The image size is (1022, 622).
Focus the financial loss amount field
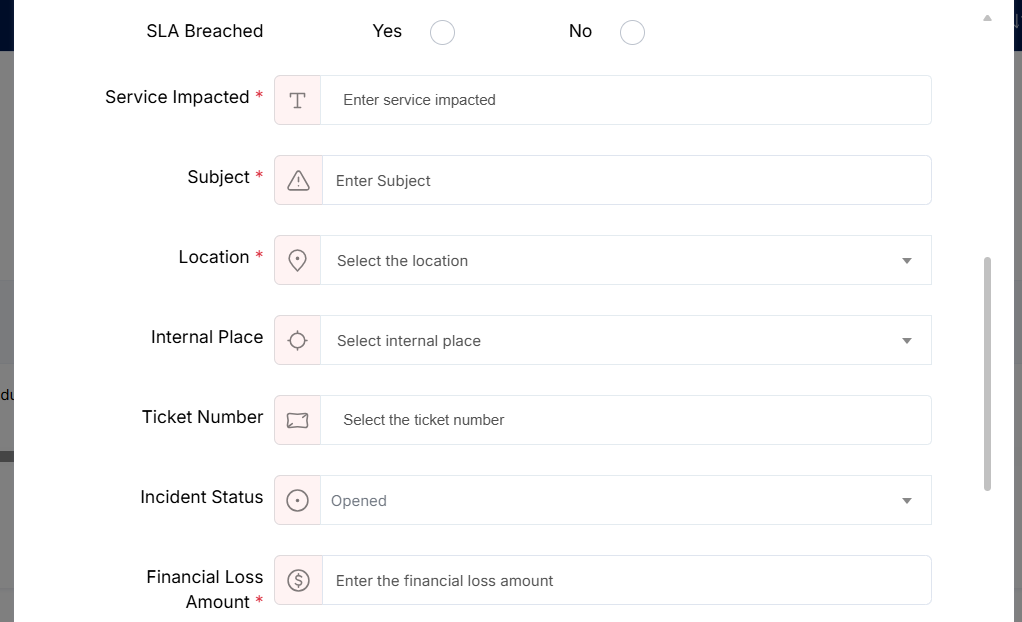click(x=627, y=580)
